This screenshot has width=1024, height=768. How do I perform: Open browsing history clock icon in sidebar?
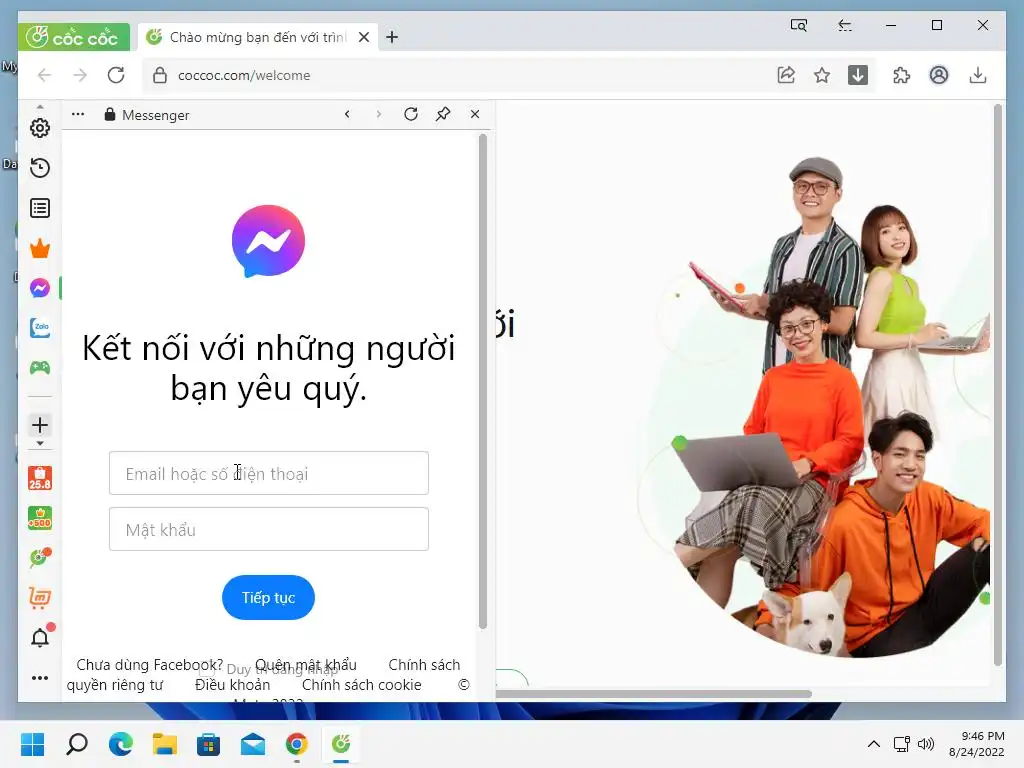40,168
